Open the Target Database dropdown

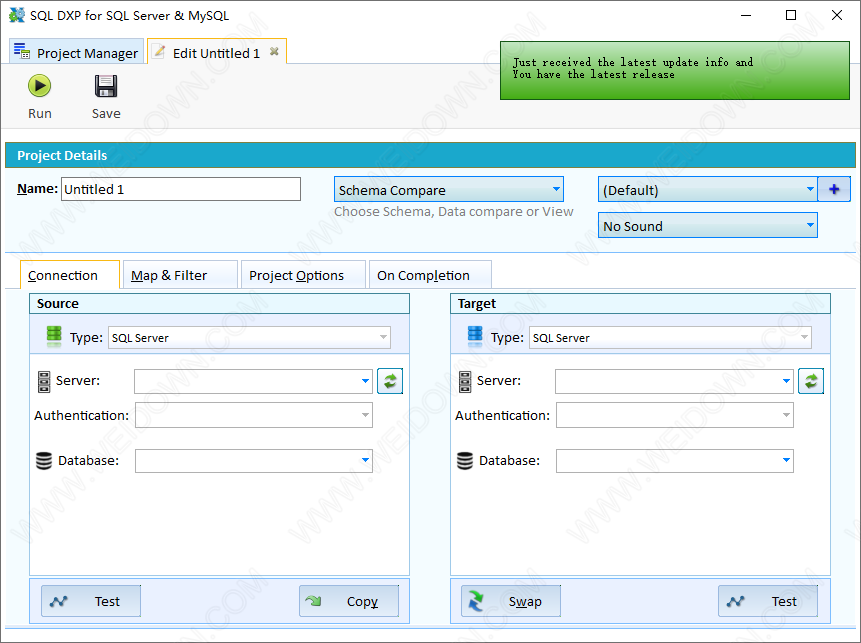[x=674, y=461]
